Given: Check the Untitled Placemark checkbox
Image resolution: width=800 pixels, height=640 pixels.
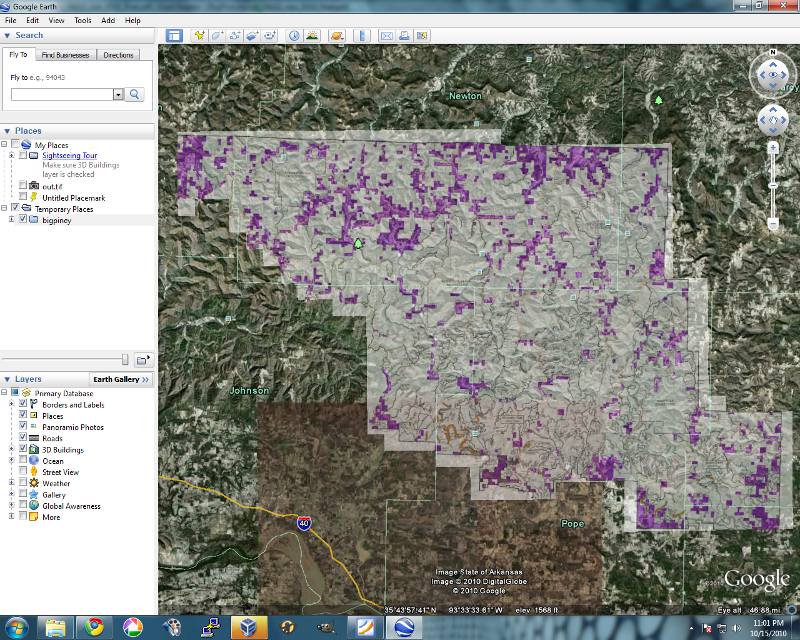Looking at the screenshot, I should [23, 196].
